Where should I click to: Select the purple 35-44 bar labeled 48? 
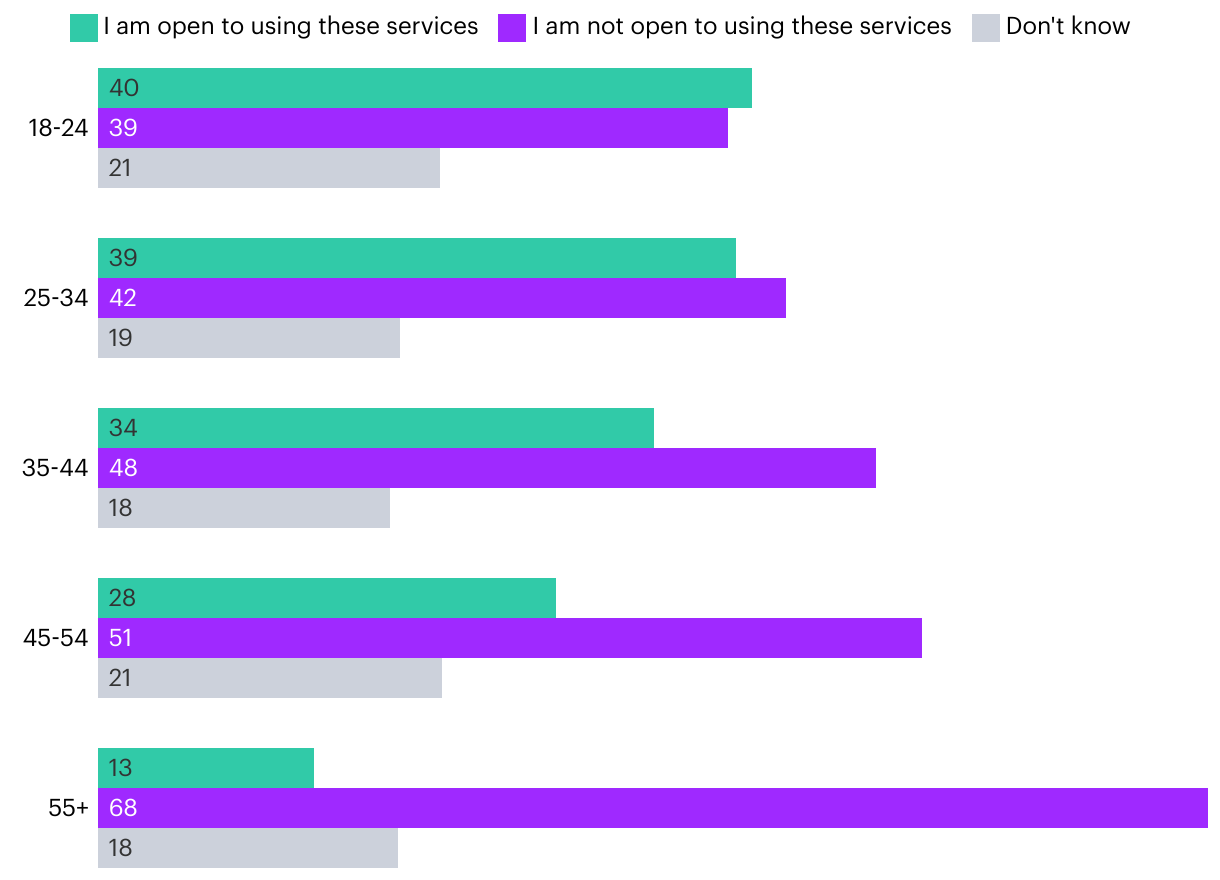point(487,468)
